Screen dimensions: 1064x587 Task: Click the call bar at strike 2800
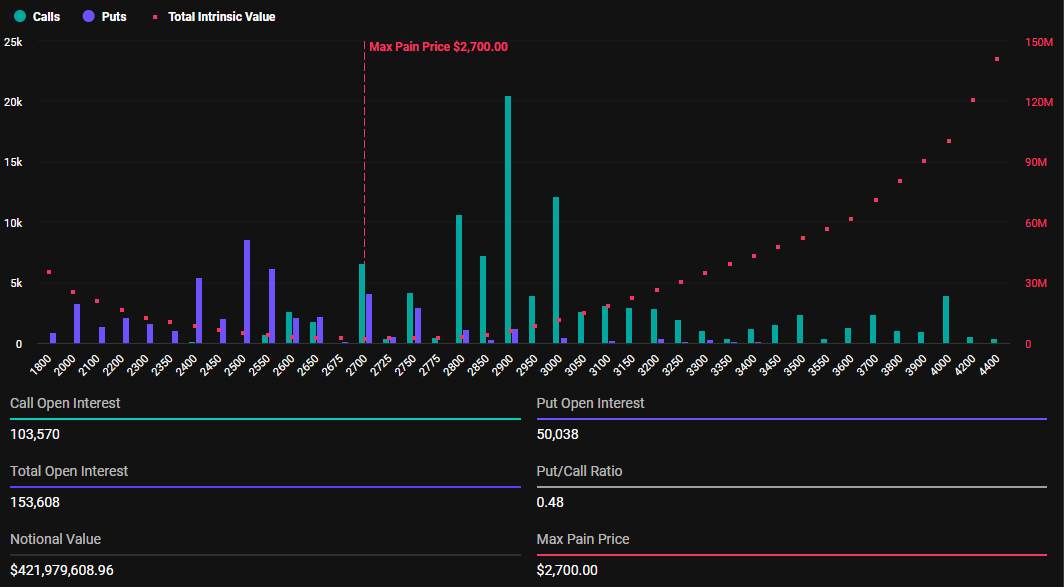click(459, 279)
